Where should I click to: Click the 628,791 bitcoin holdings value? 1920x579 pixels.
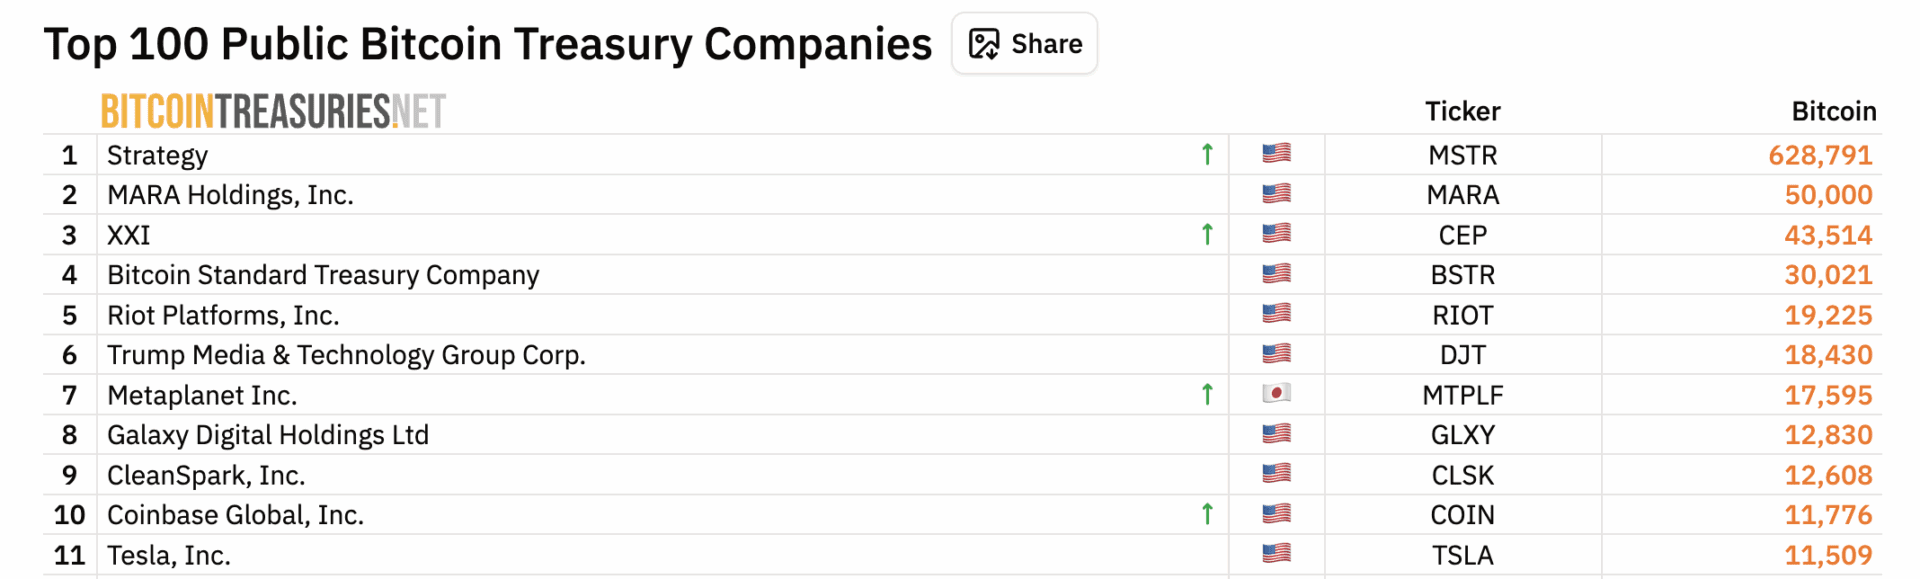(1819, 155)
